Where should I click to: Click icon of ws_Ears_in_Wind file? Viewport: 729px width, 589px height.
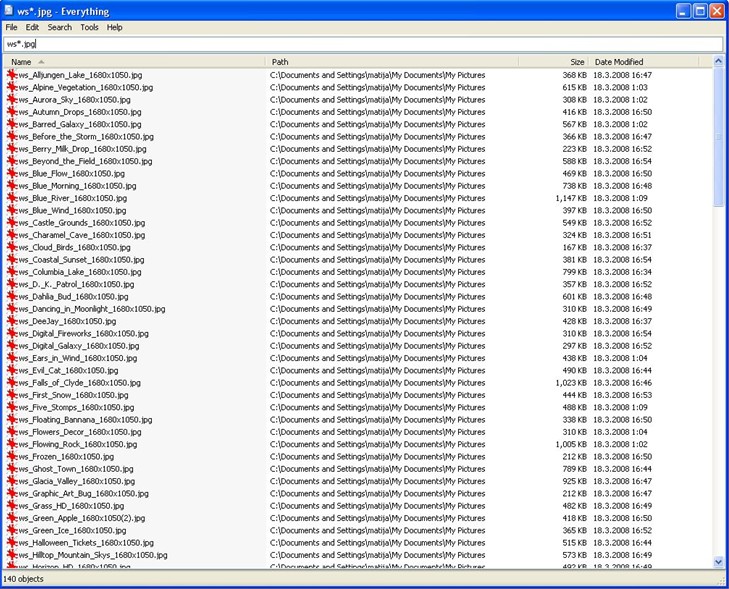(x=12, y=358)
